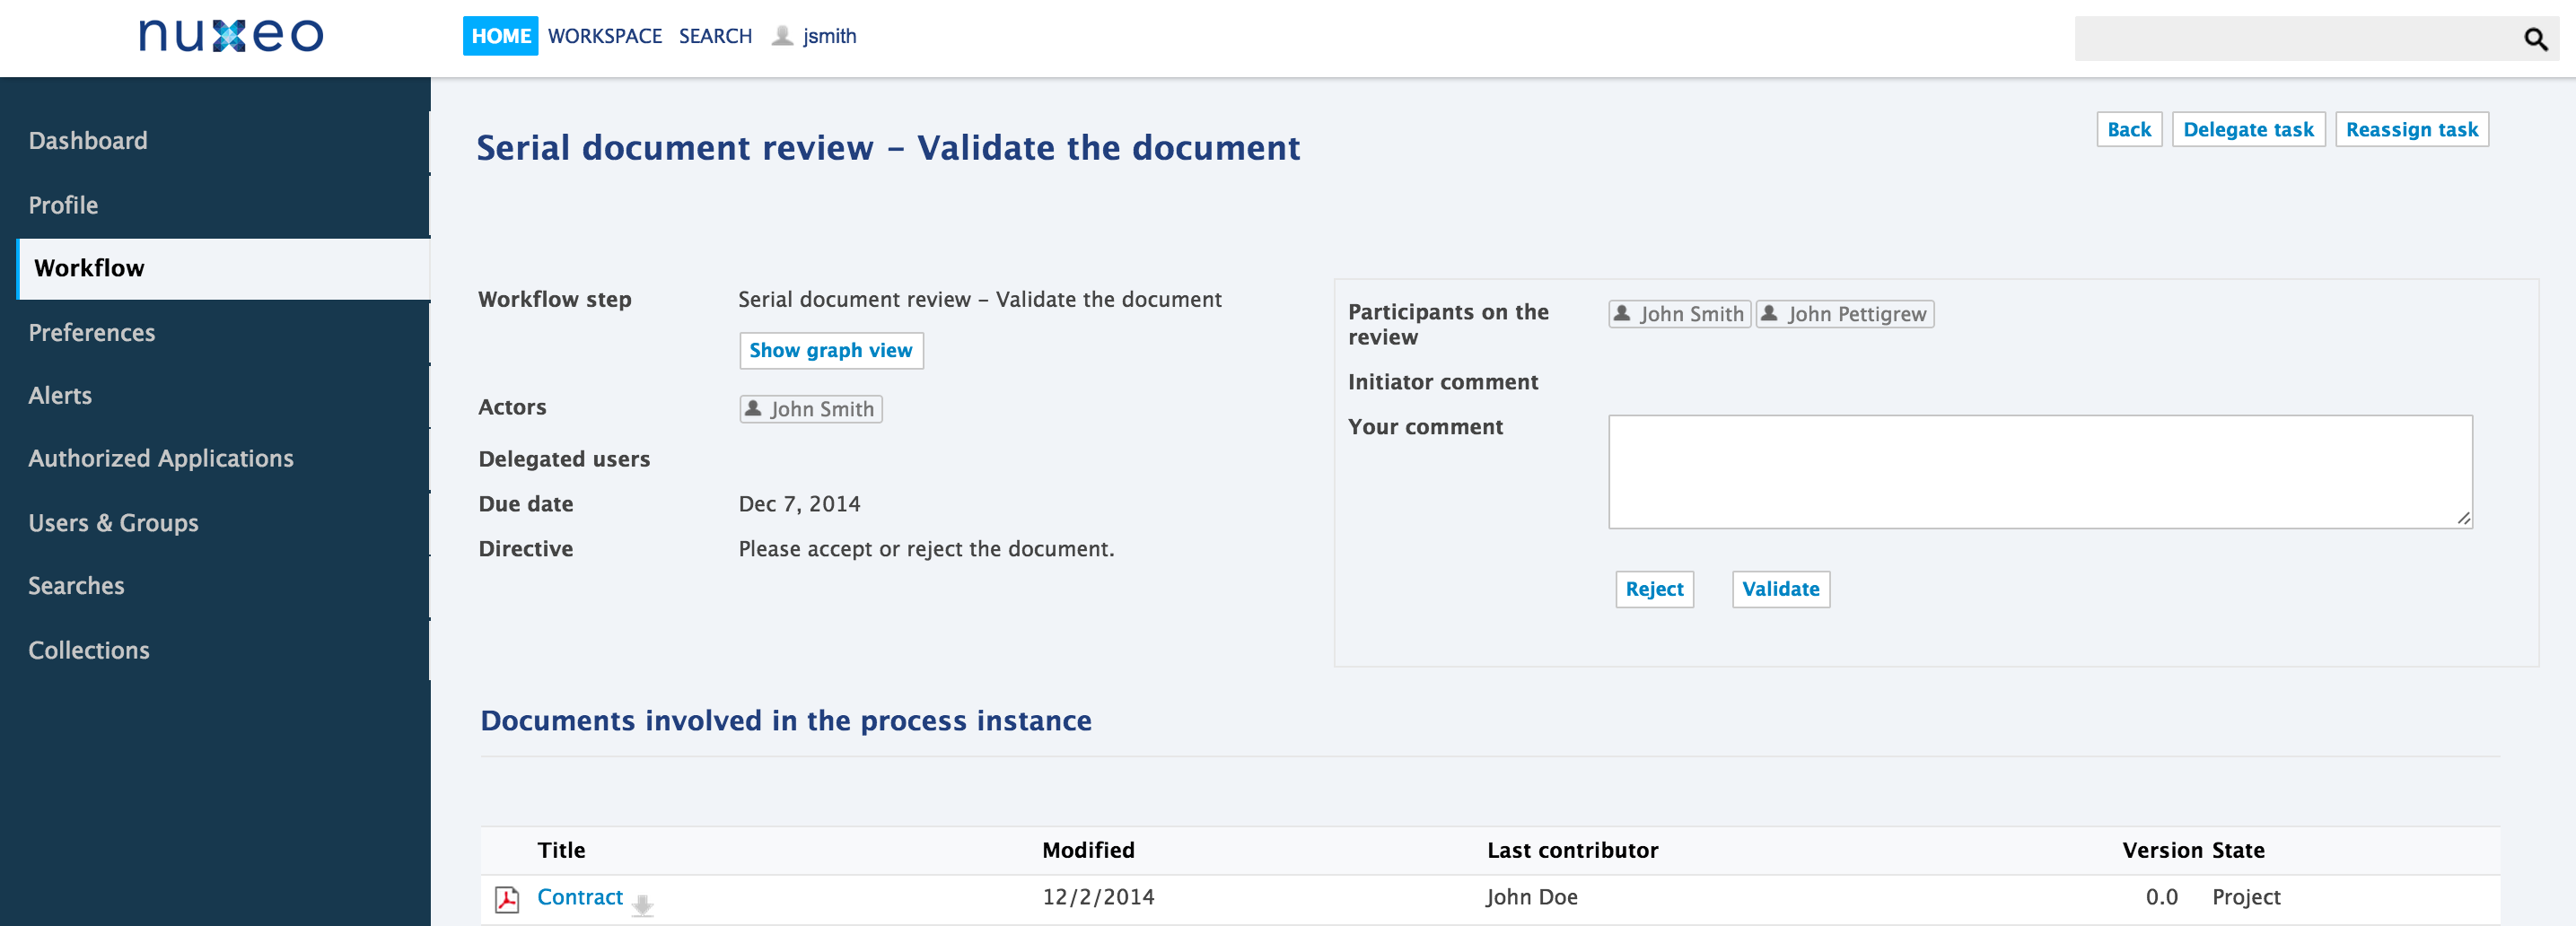This screenshot has width=2576, height=926.
Task: Select John Smith participant on the review
Action: pos(1680,314)
